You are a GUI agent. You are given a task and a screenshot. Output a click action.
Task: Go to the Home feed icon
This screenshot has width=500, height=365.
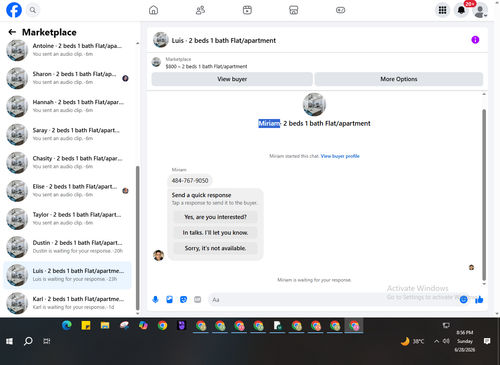point(153,10)
